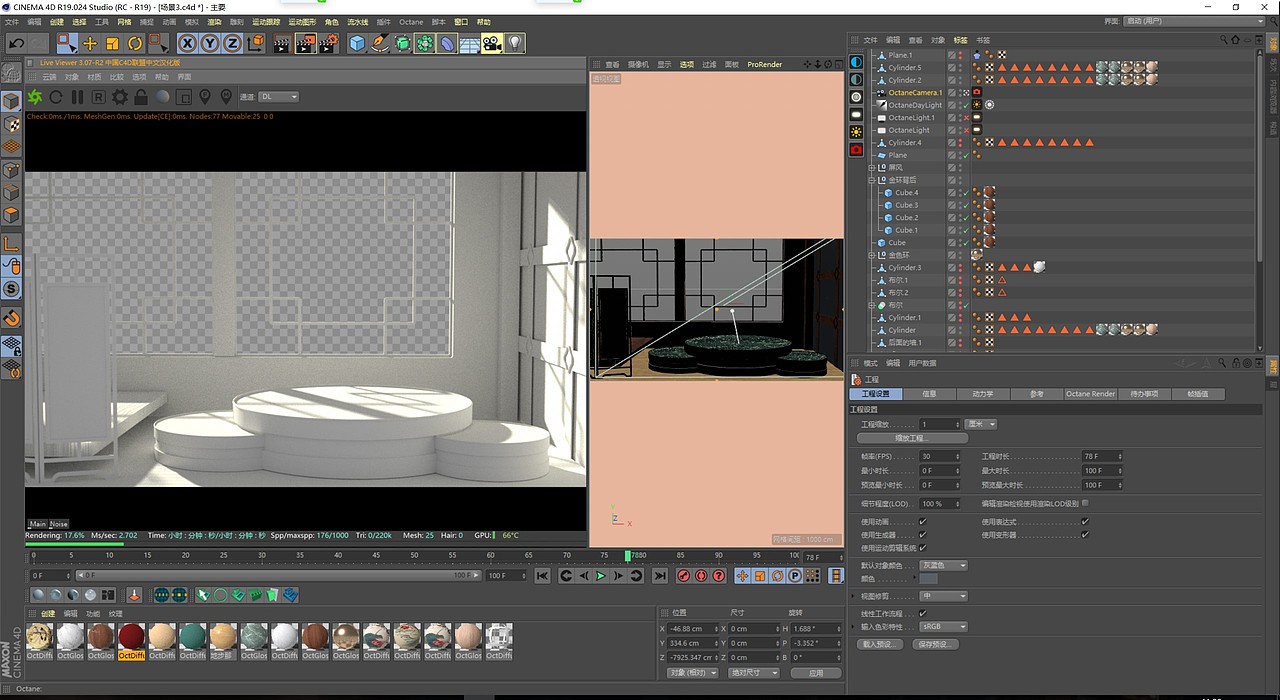Image resolution: width=1280 pixels, height=700 pixels.
Task: Click the Live Viewer clay mode sphere
Action: [x=163, y=97]
